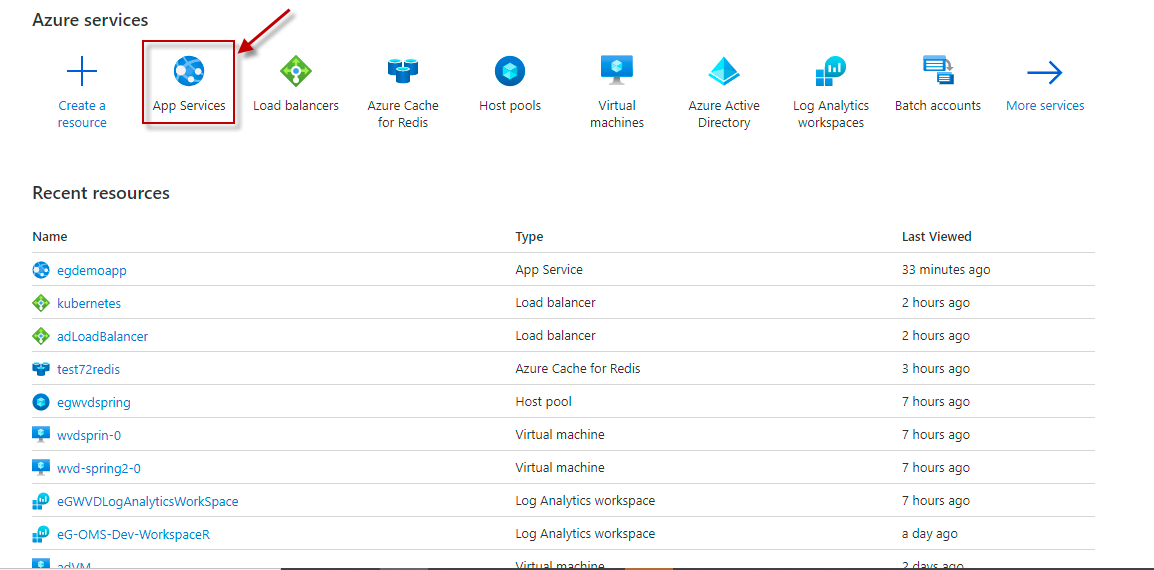Screen dimensions: 1154x570
Task: Open the Batch accounts icon
Action: 938,71
